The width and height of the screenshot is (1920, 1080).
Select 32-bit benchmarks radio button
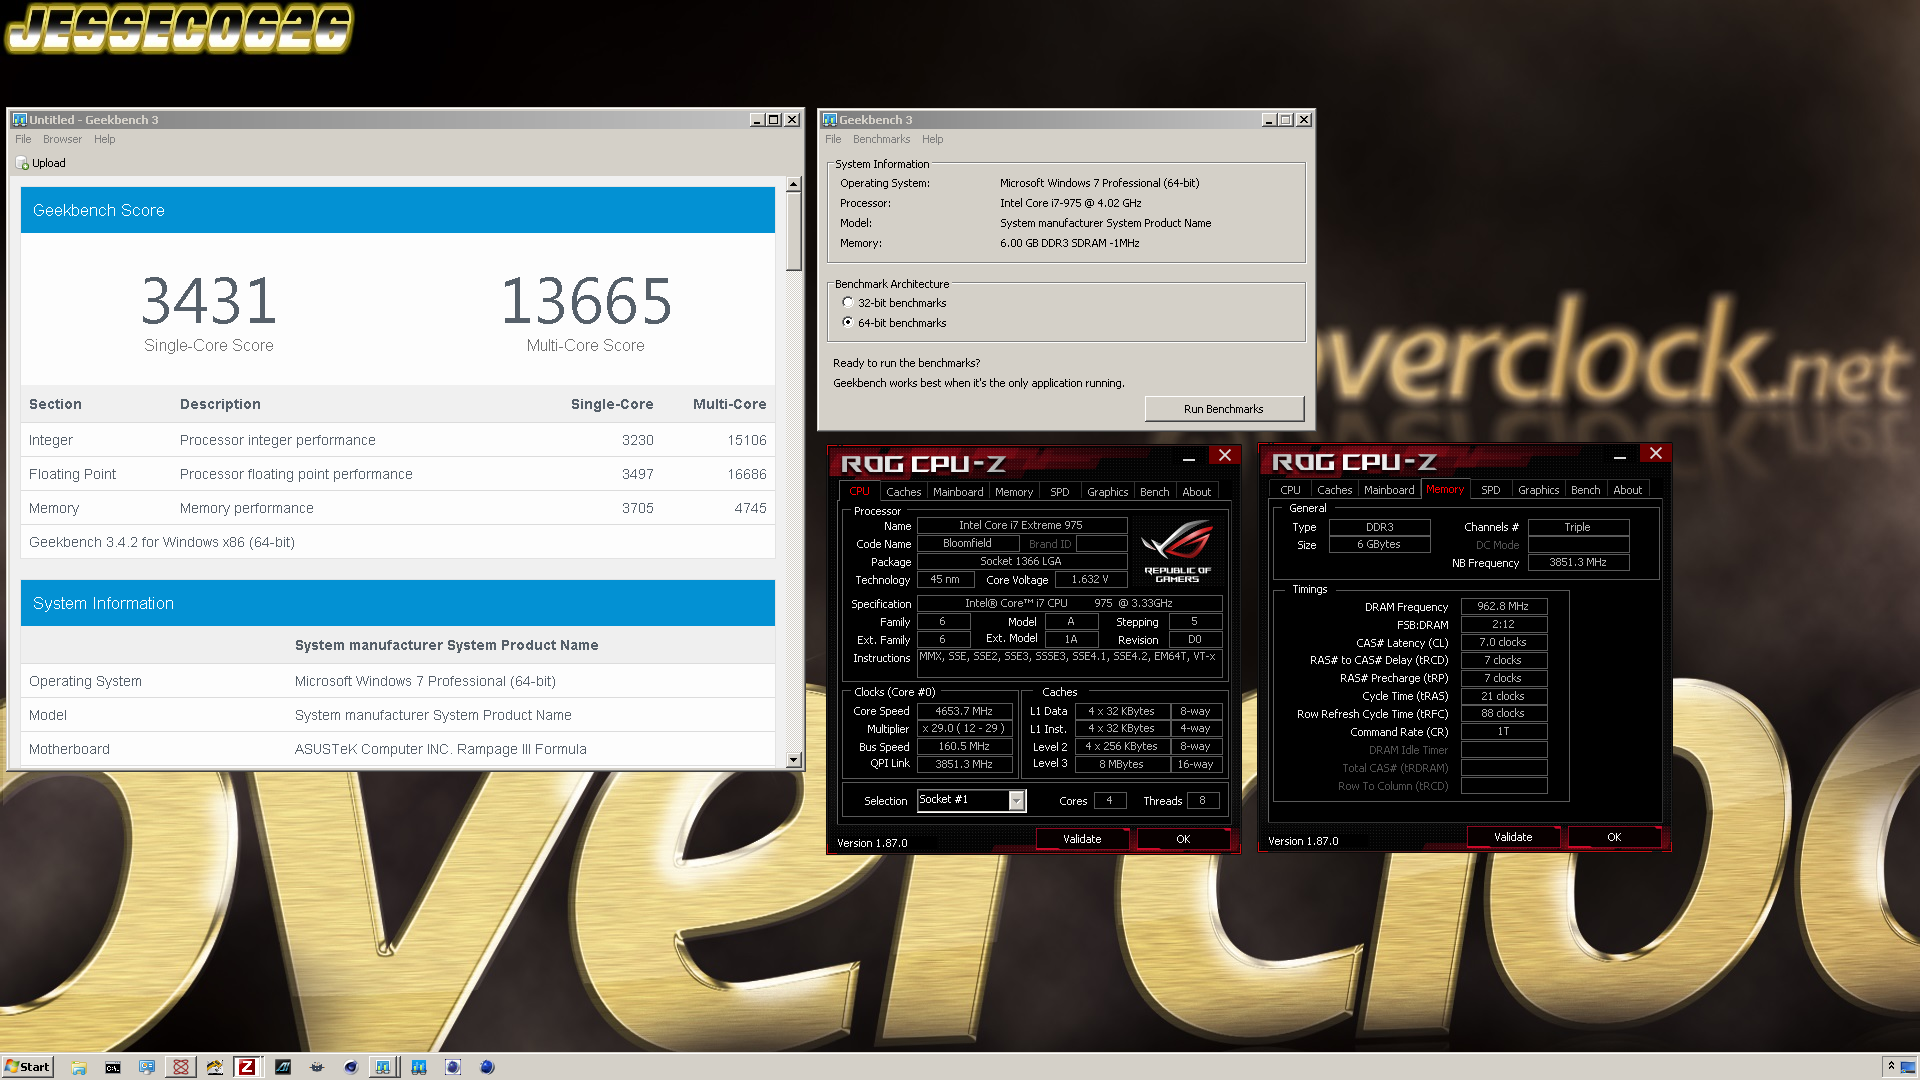click(848, 303)
